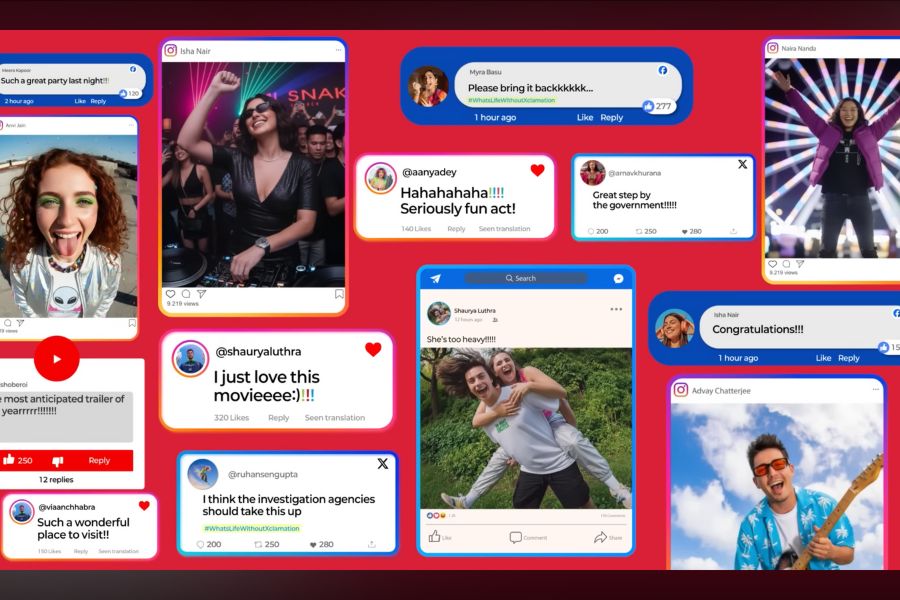
Task: Toggle the red heart on @aanyadey's comment
Action: (537, 170)
